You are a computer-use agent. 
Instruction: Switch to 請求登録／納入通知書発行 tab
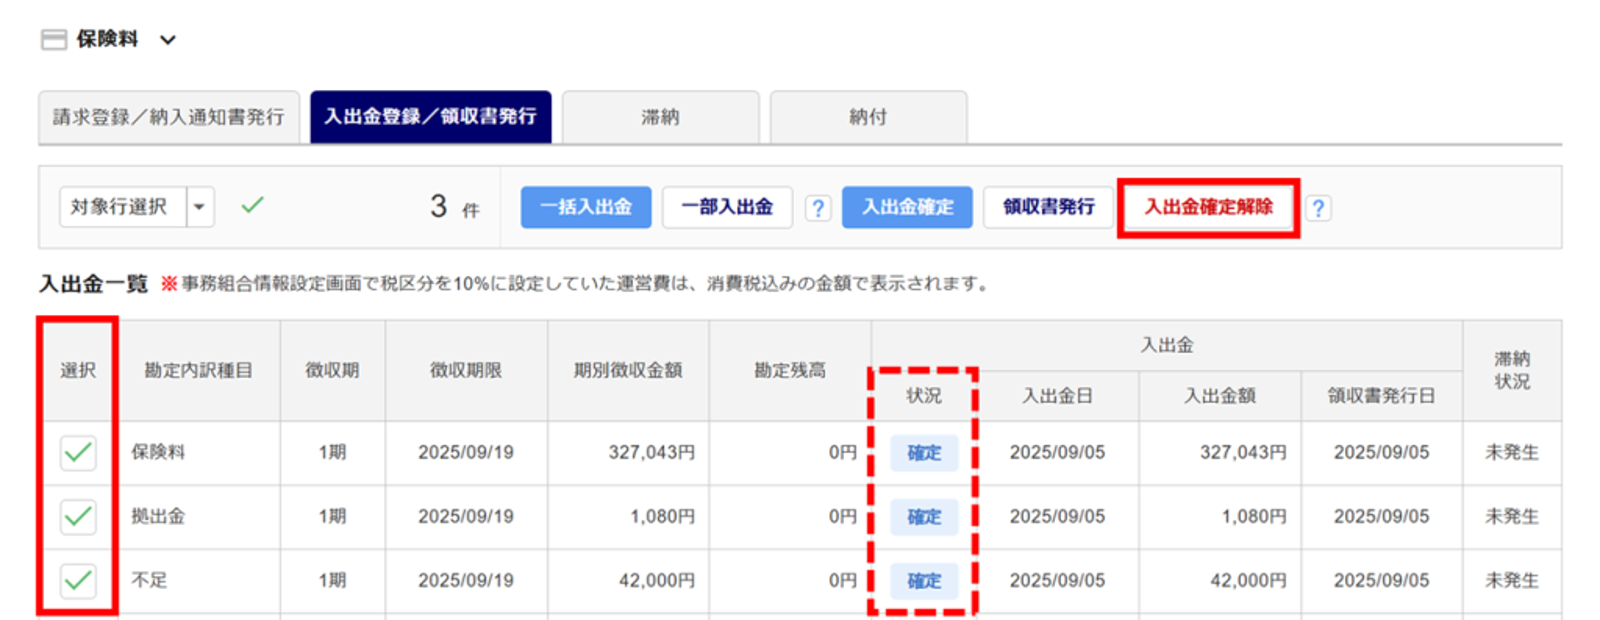coord(169,117)
